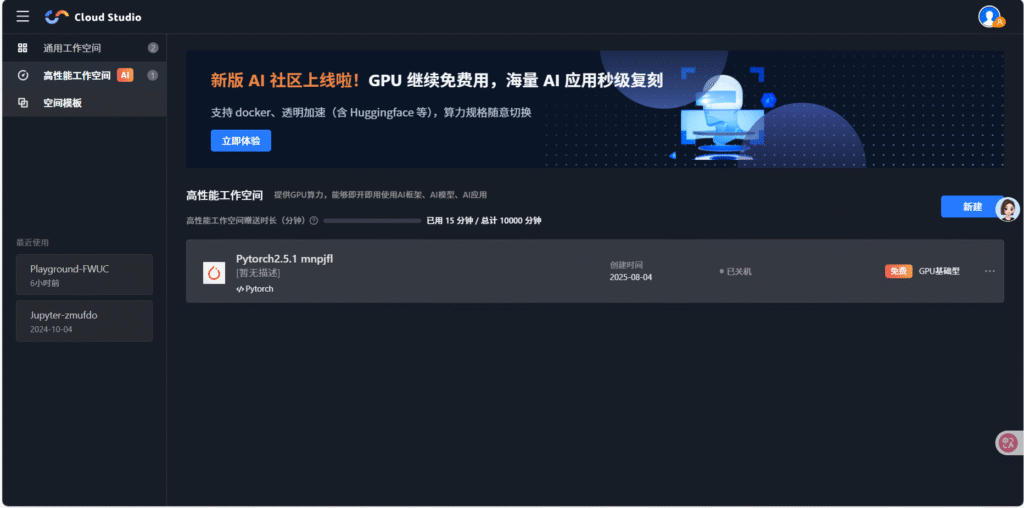The image size is (1024, 508).
Task: Click 已用 15 分钟 / 总计 10000 分钟 text
Action: click(x=484, y=221)
